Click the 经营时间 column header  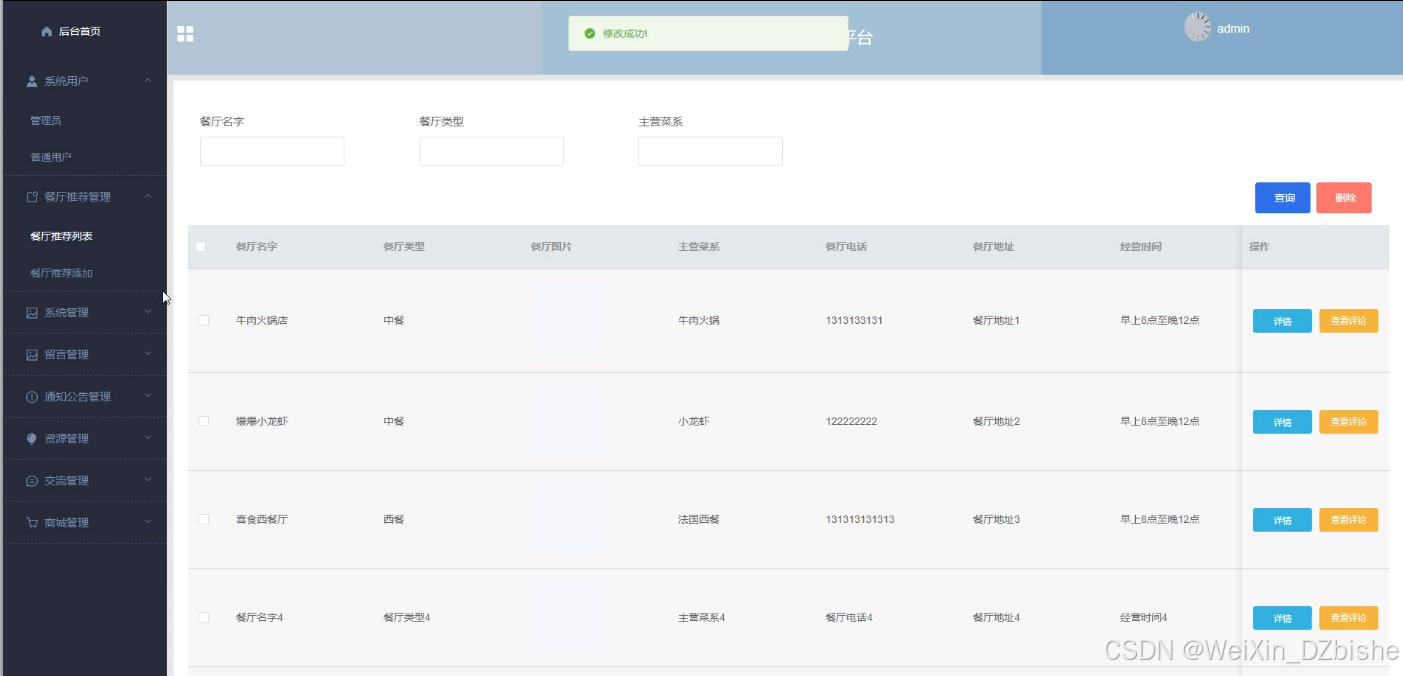coord(1141,247)
